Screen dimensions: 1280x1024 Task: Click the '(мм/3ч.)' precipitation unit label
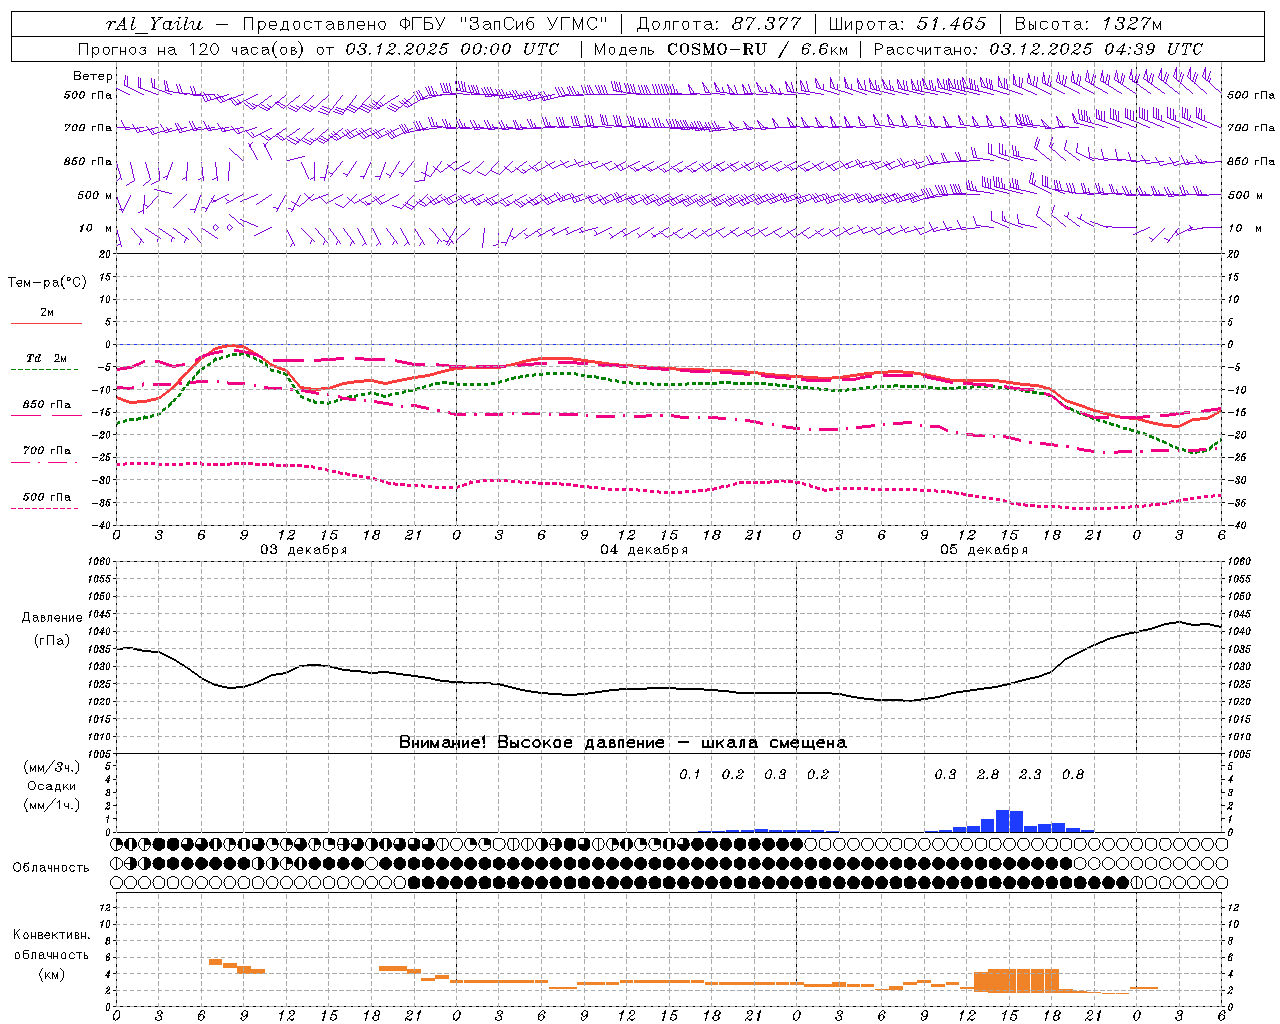pos(52,767)
